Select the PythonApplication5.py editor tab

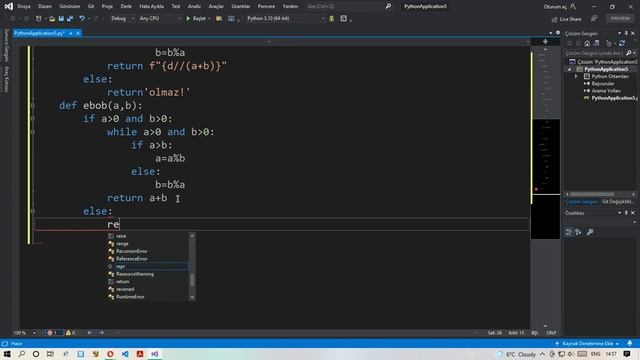coord(39,33)
